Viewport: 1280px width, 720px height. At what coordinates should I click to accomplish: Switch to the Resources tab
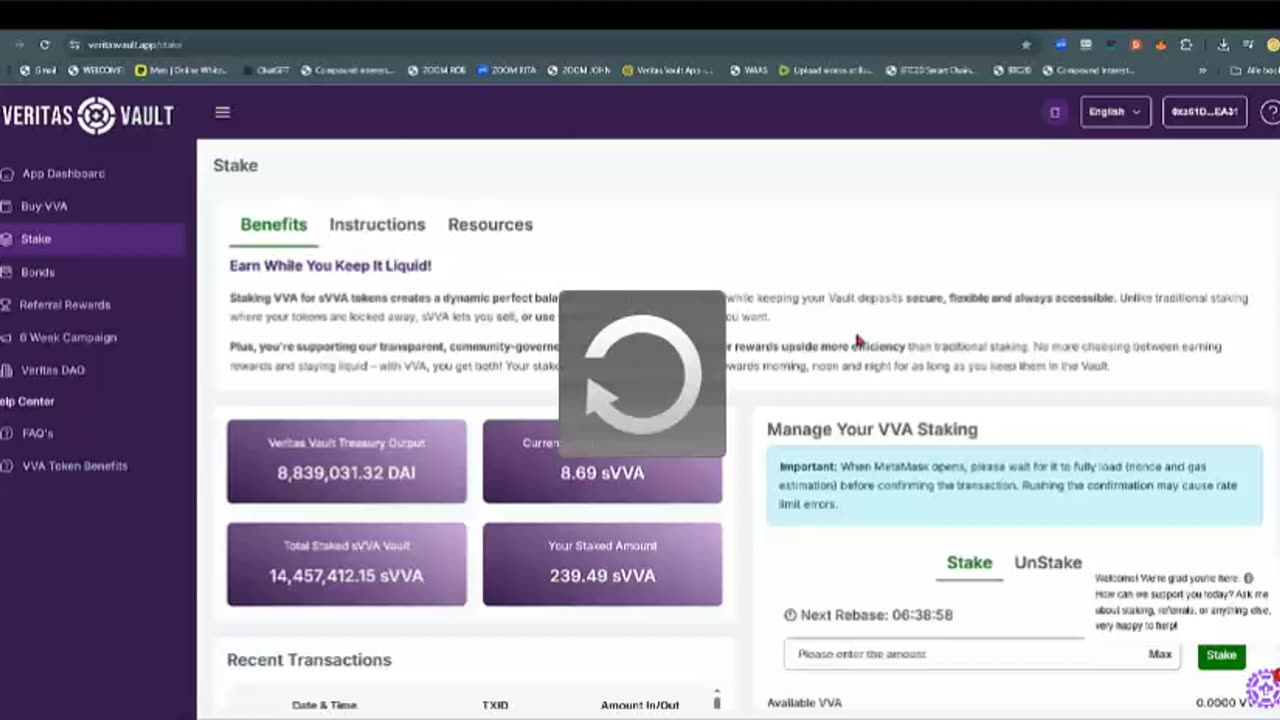490,225
